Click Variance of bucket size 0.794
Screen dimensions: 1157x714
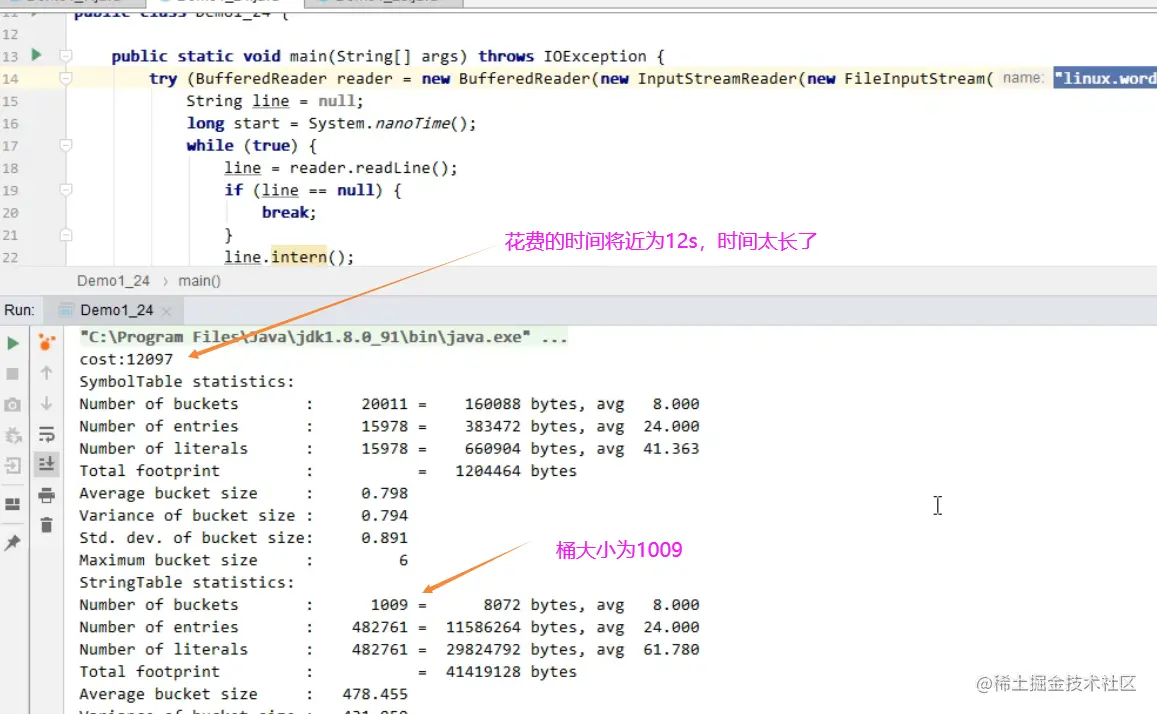tap(384, 516)
